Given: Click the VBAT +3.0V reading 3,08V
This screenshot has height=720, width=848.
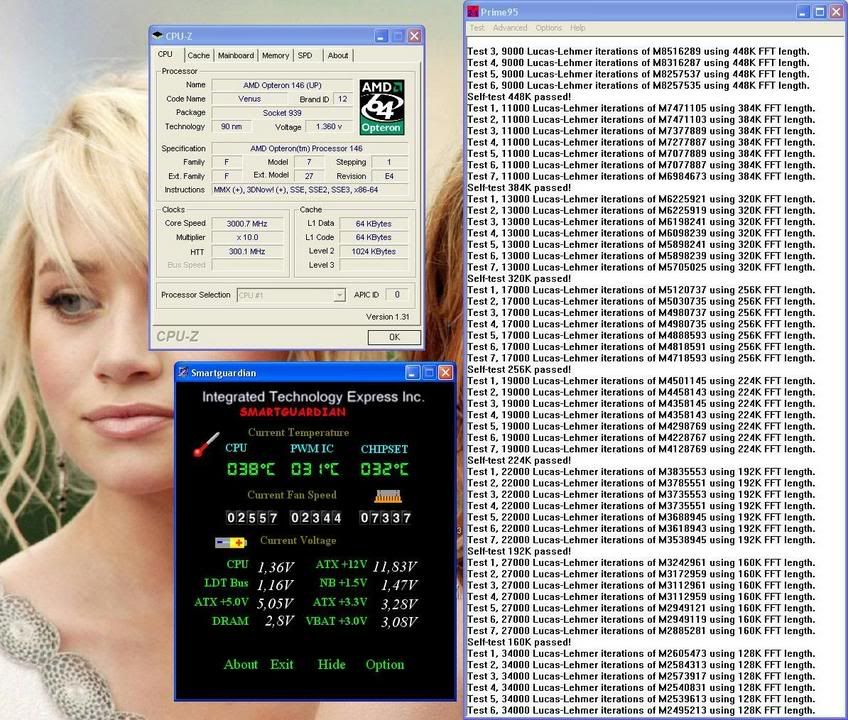Looking at the screenshot, I should click(399, 622).
